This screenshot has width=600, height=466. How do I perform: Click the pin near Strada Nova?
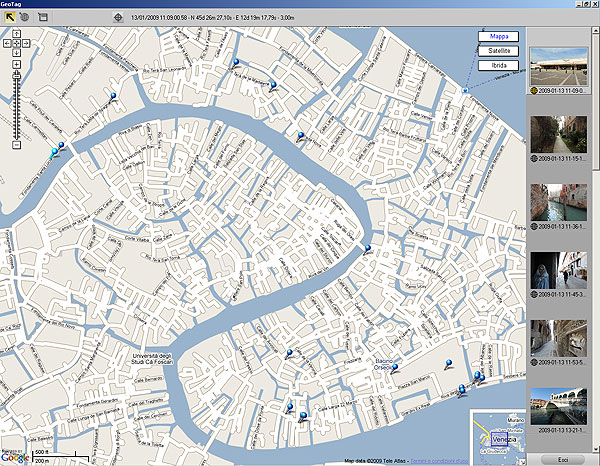coord(300,136)
